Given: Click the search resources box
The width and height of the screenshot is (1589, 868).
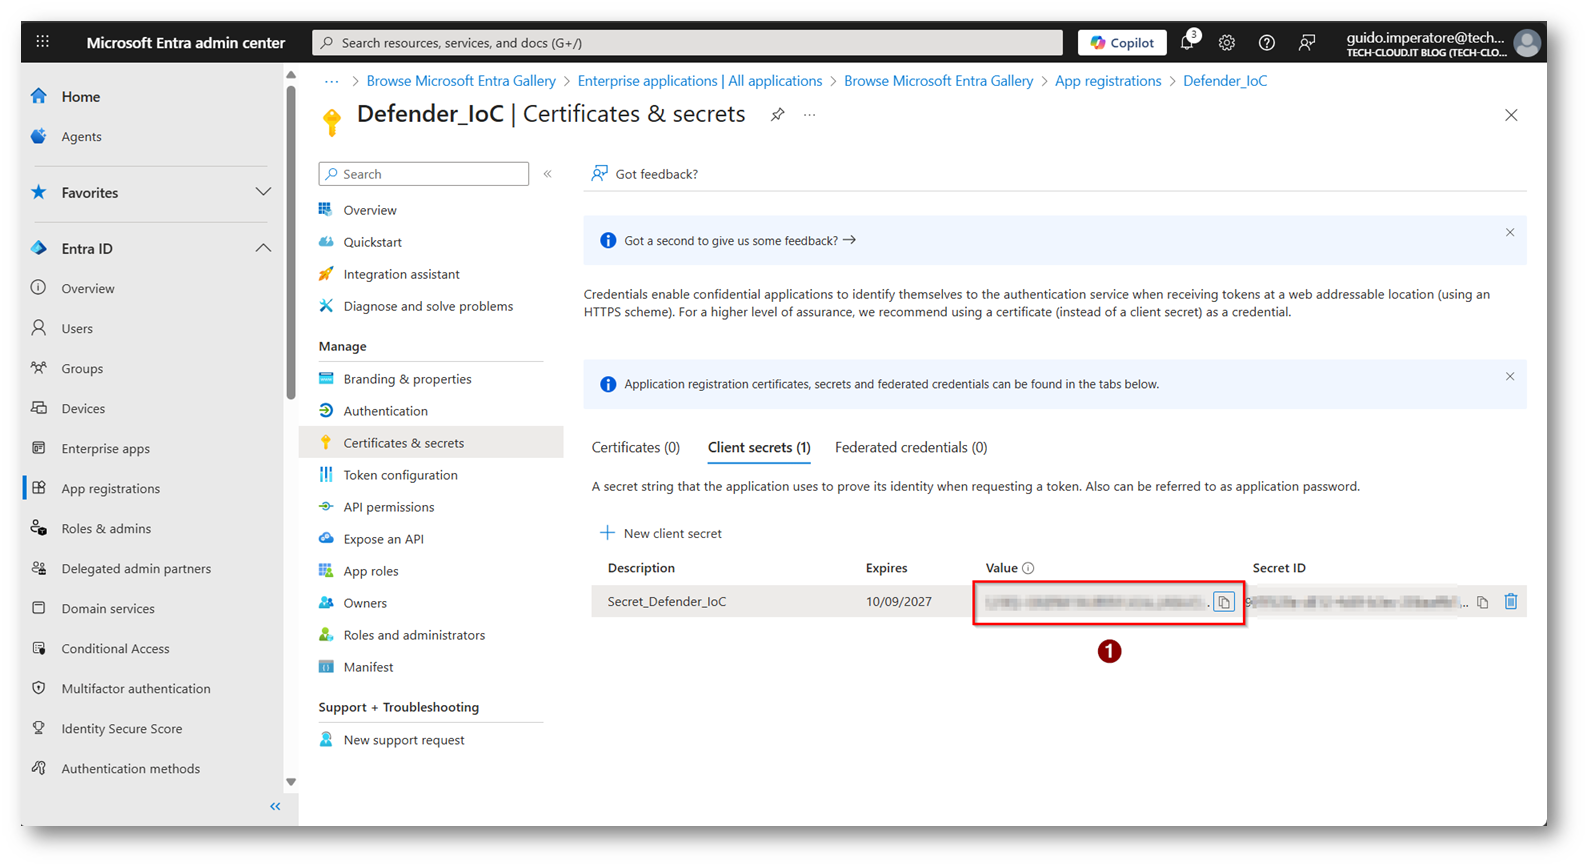Looking at the screenshot, I should coord(688,42).
